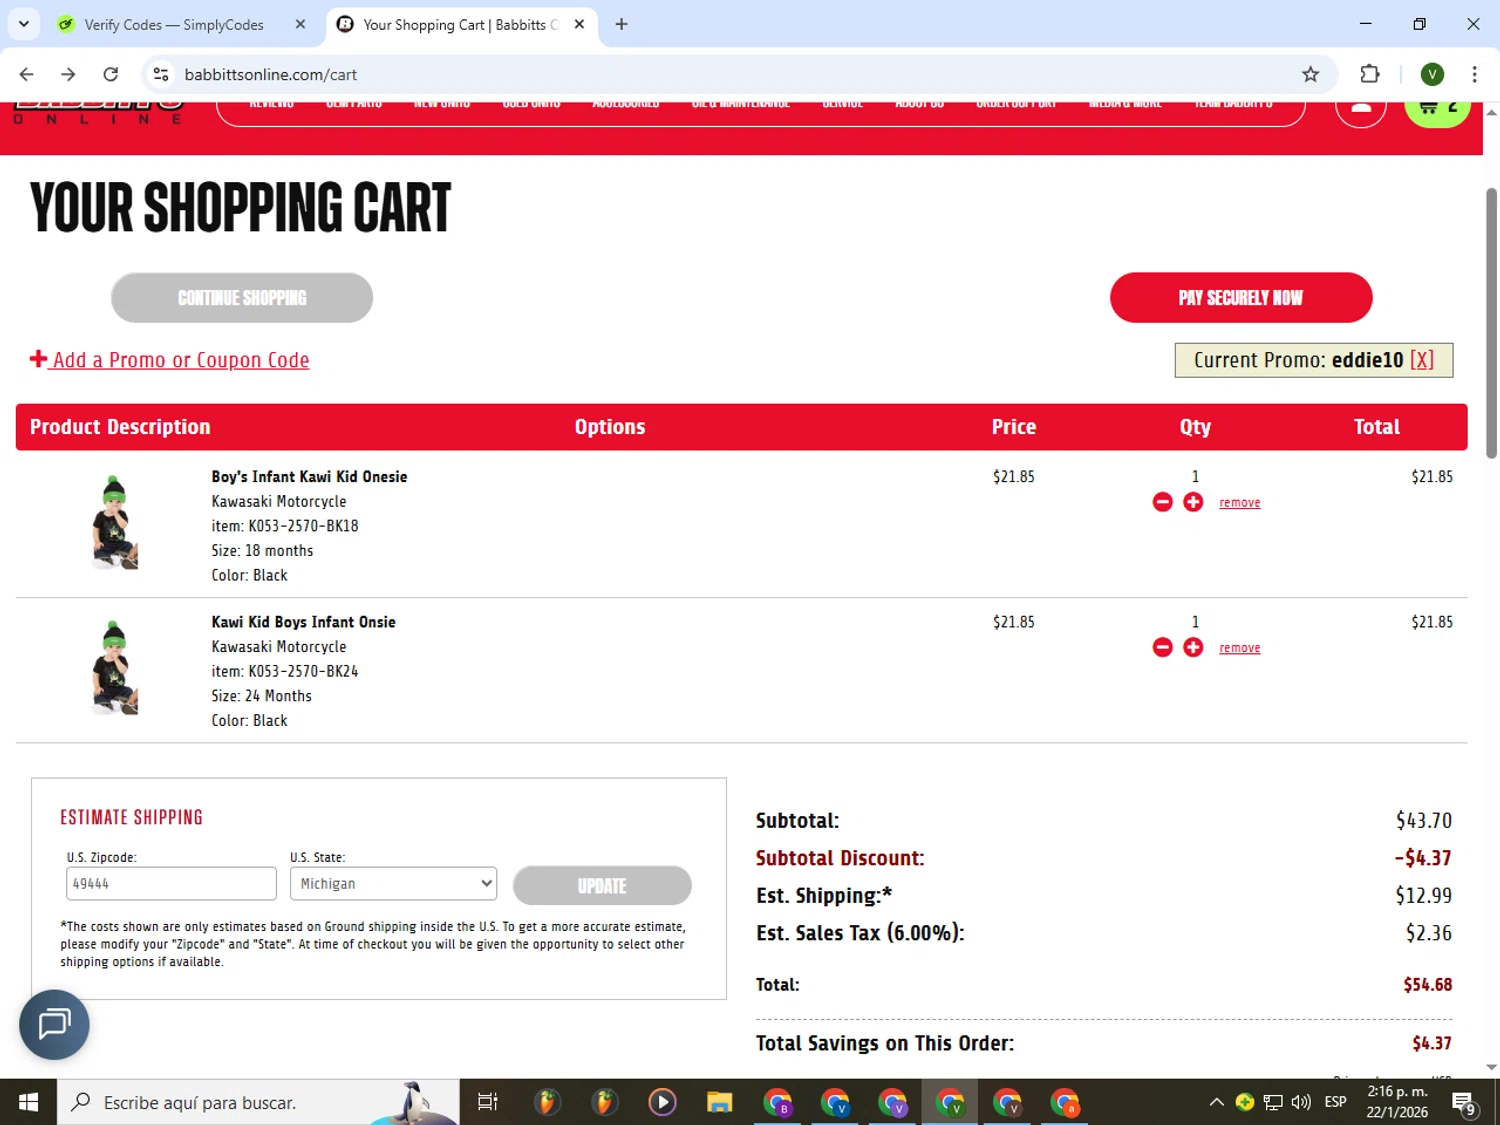The width and height of the screenshot is (1500, 1125).
Task: Open the Windows notification center
Action: (1465, 1102)
